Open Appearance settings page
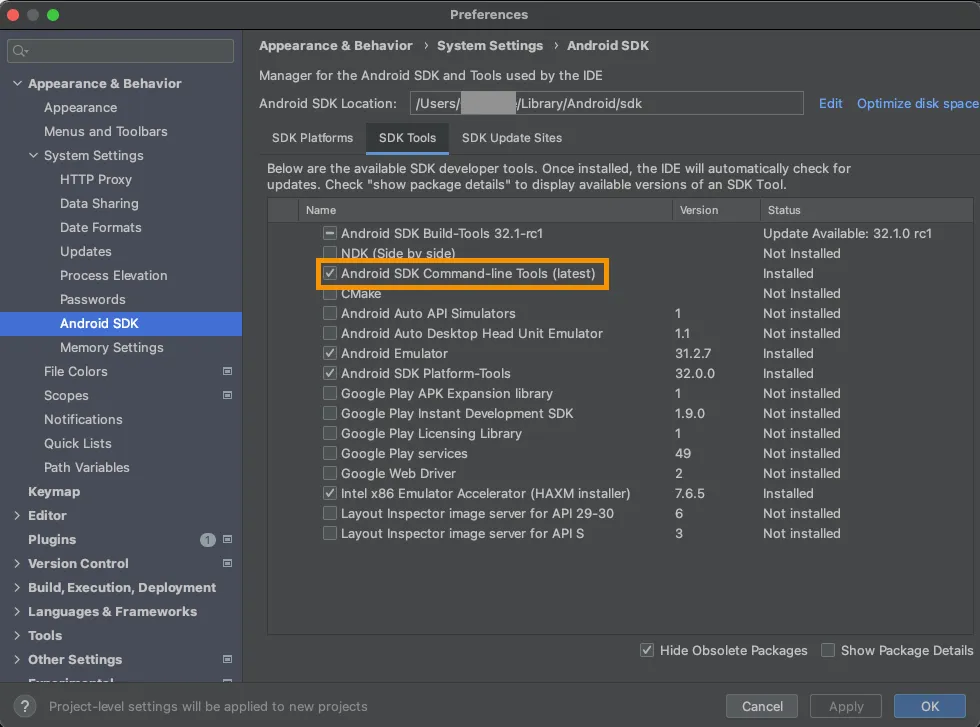The width and height of the screenshot is (980, 727). 81,108
